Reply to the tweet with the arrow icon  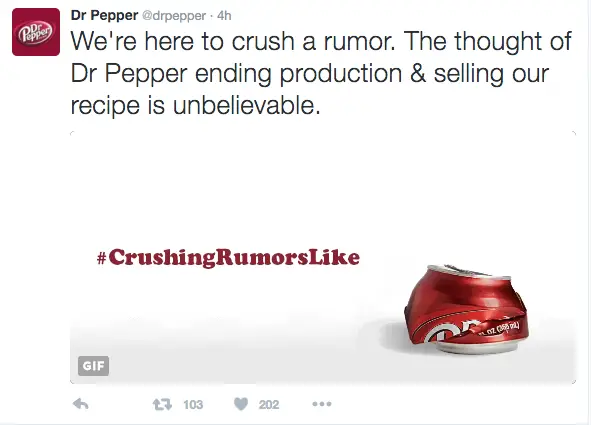(x=80, y=404)
